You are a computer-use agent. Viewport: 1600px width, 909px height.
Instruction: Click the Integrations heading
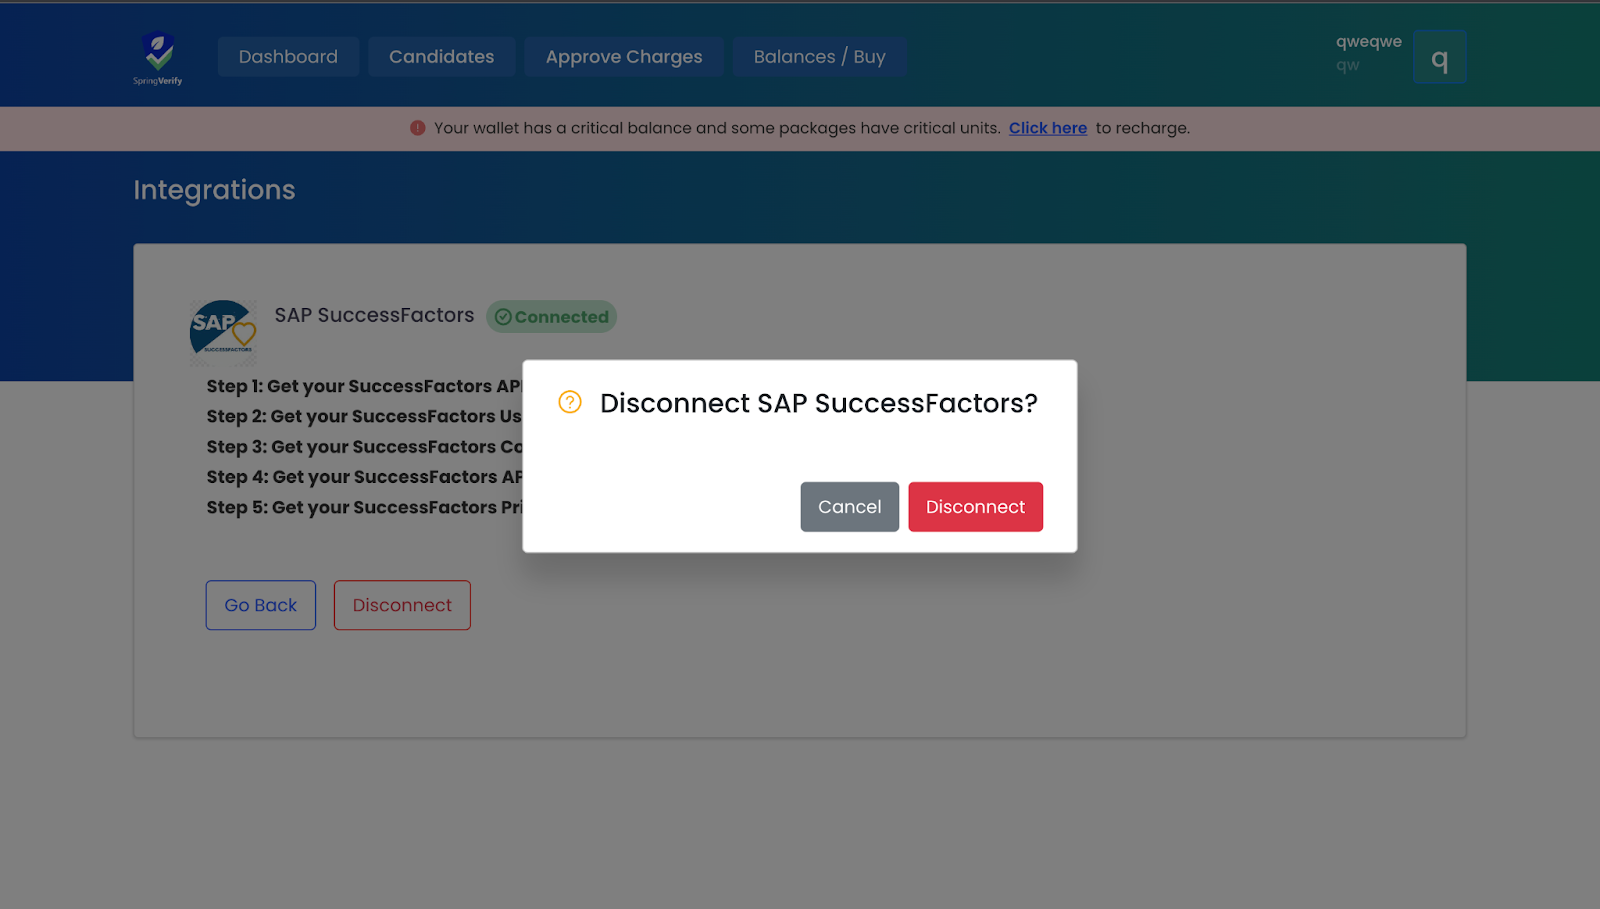(x=214, y=190)
